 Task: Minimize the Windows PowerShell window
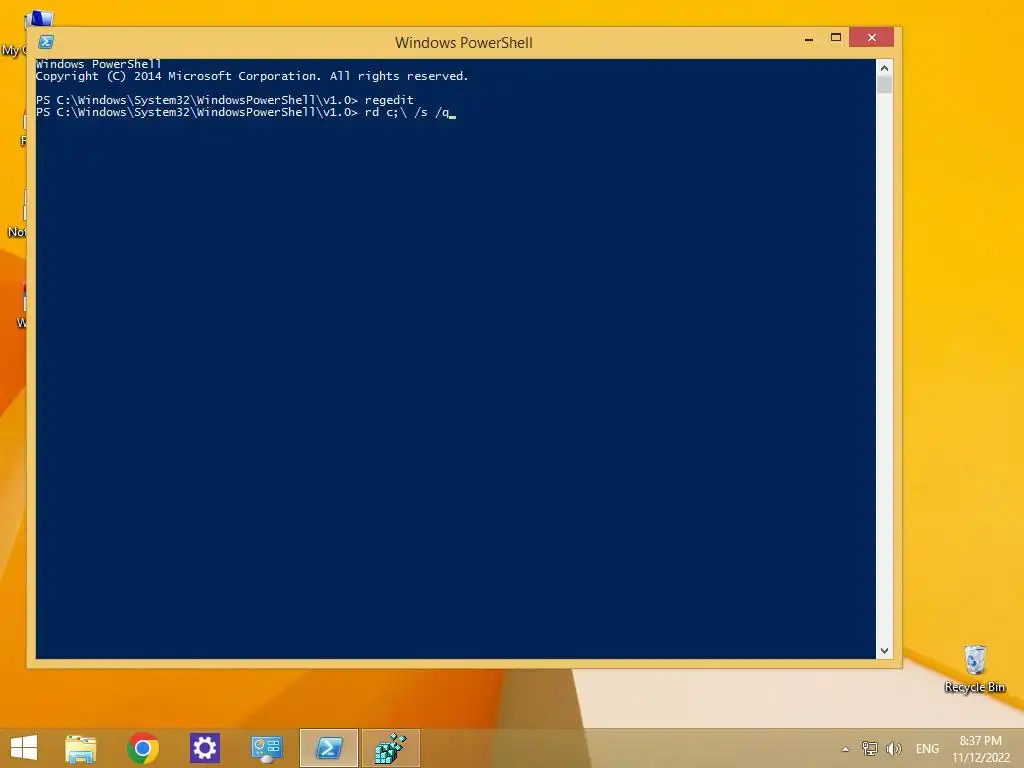[x=809, y=39]
